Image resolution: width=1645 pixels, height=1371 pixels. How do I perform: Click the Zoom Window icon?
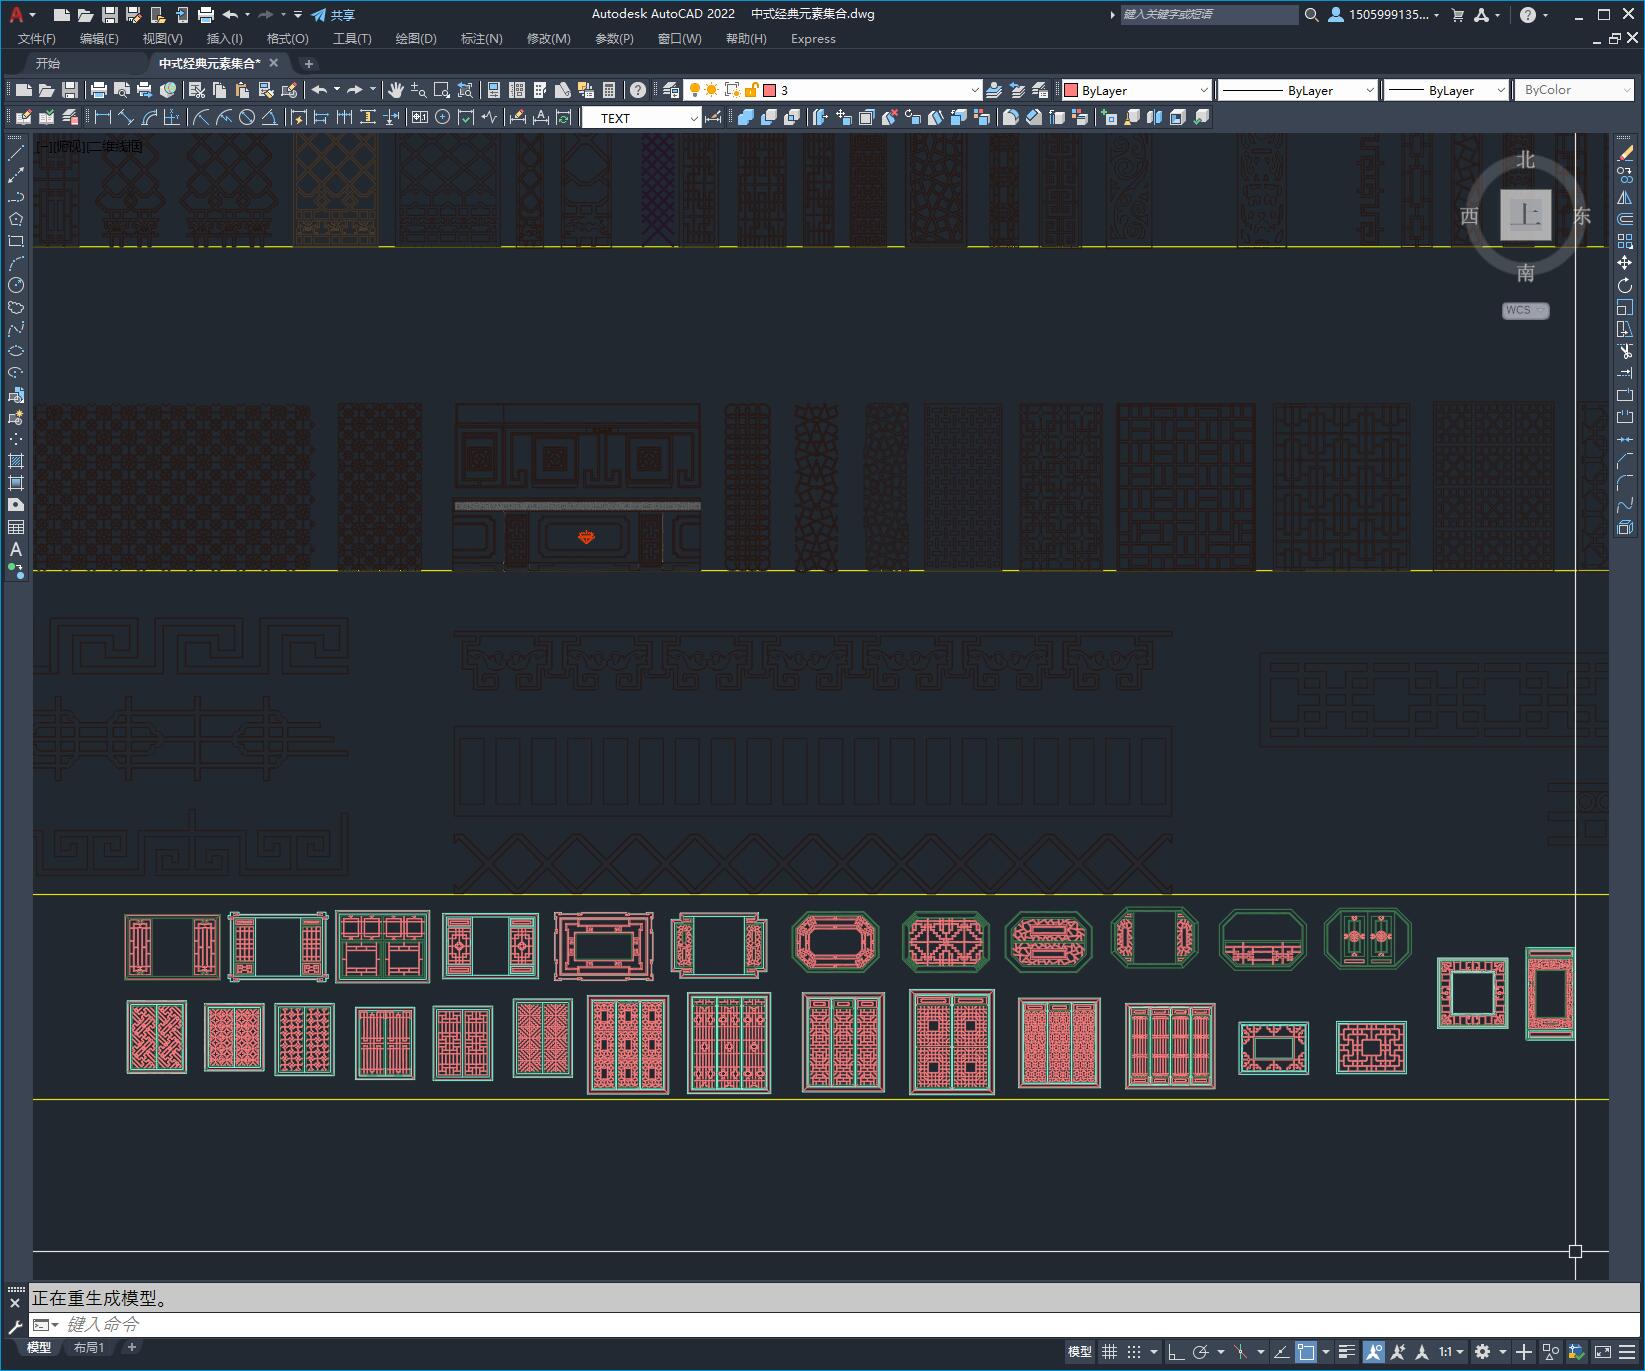pos(442,90)
